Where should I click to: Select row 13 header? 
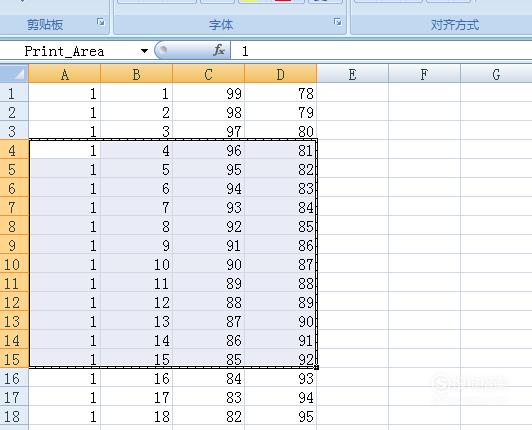14,321
